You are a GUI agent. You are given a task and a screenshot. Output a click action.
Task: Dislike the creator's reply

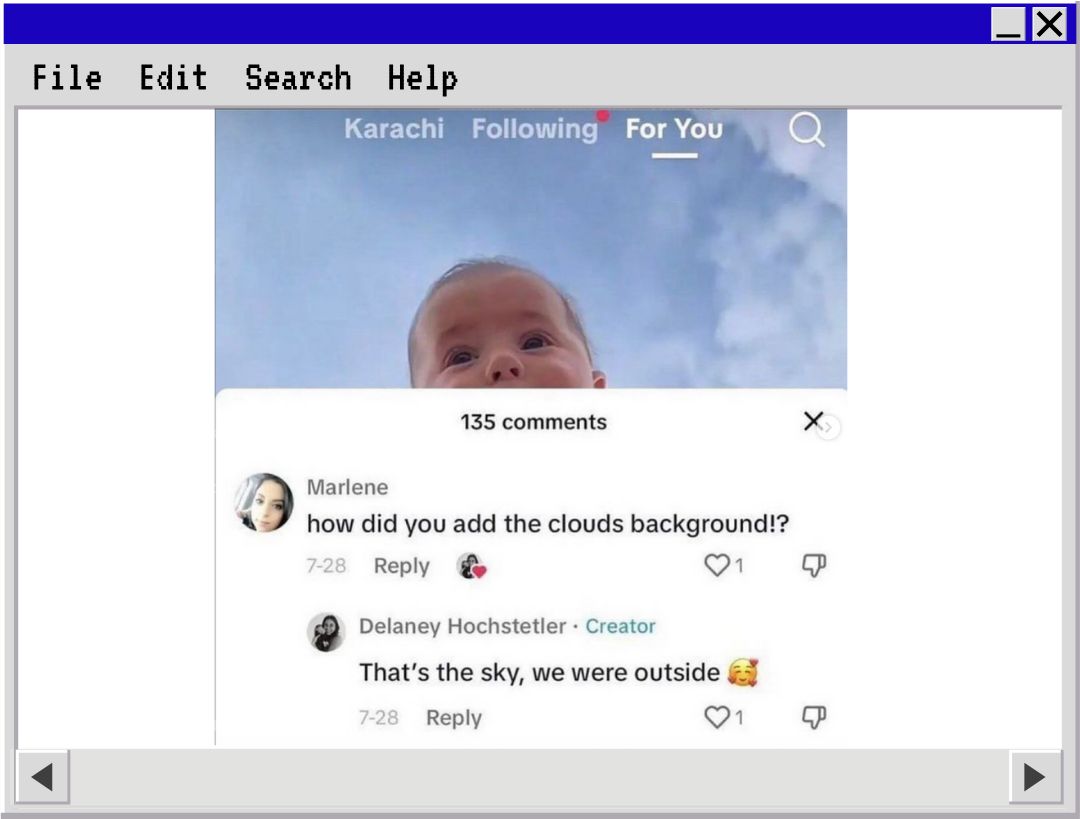pos(813,717)
